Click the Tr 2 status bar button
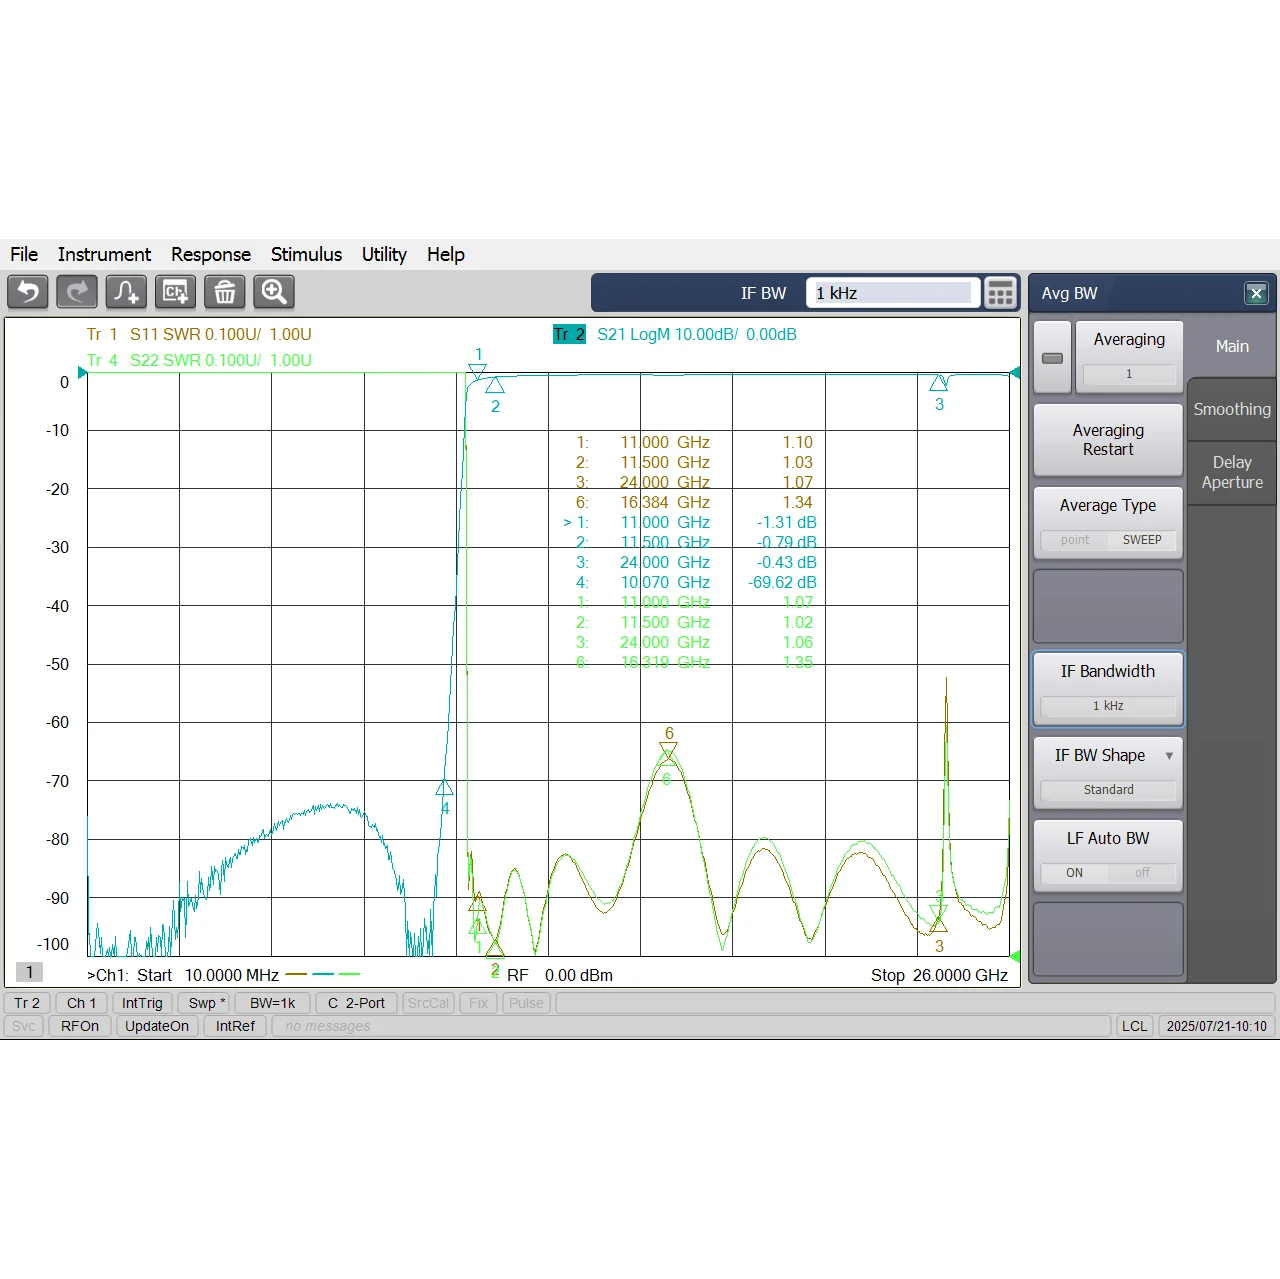The image size is (1280, 1279). [x=27, y=1003]
